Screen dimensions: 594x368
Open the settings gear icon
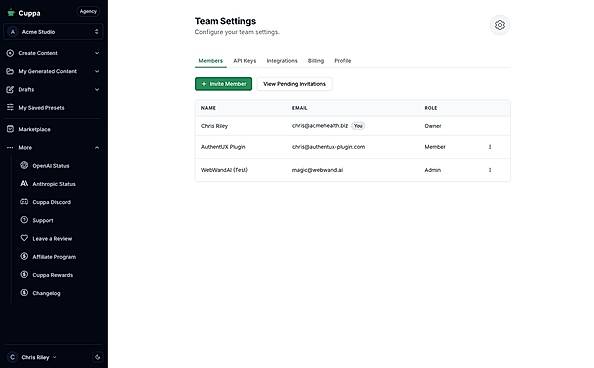pos(500,25)
